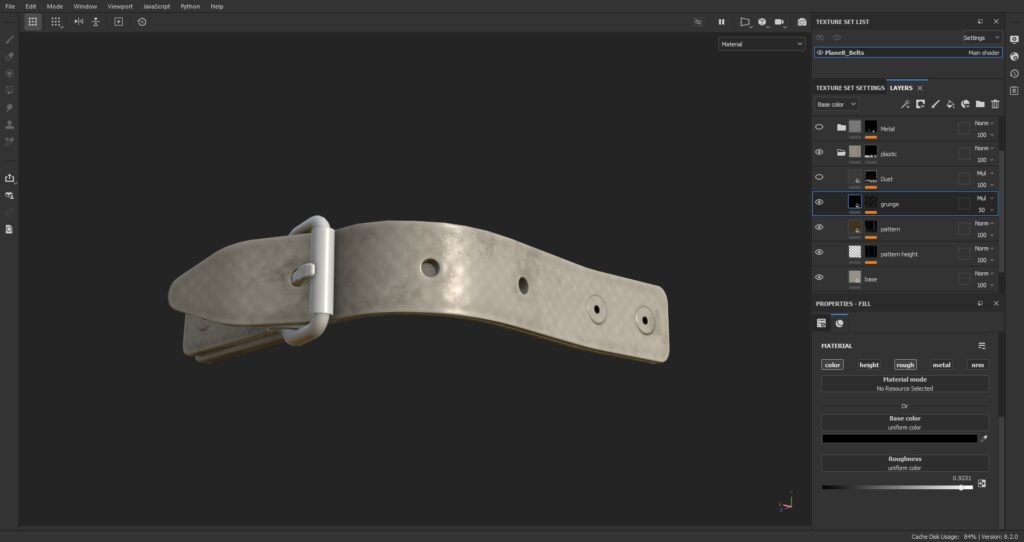
Task: Open the Viewport menu
Action: [120, 7]
